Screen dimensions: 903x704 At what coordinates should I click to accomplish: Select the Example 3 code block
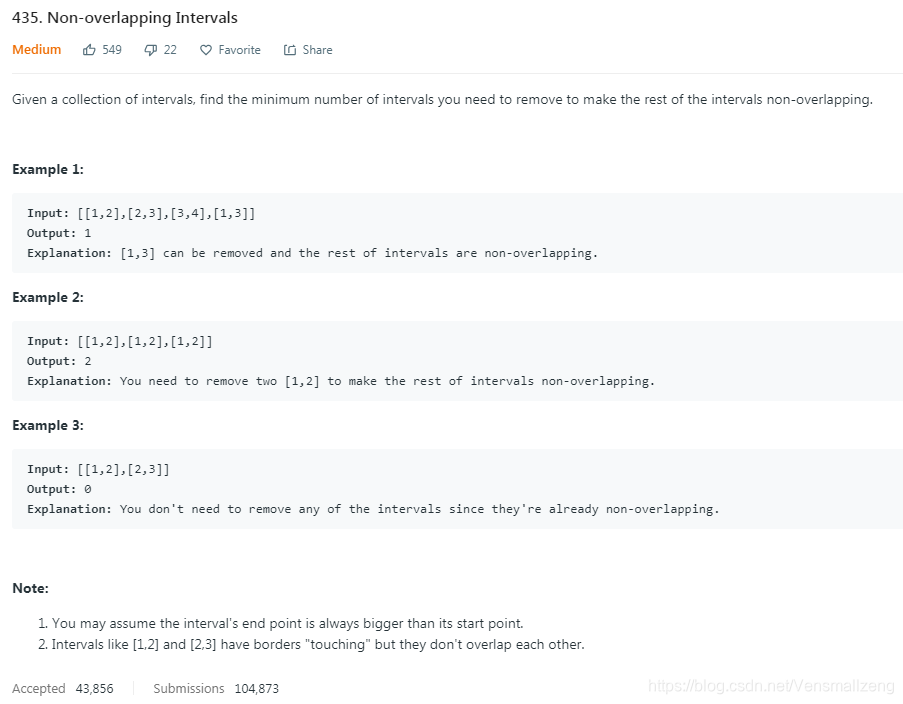click(450, 488)
